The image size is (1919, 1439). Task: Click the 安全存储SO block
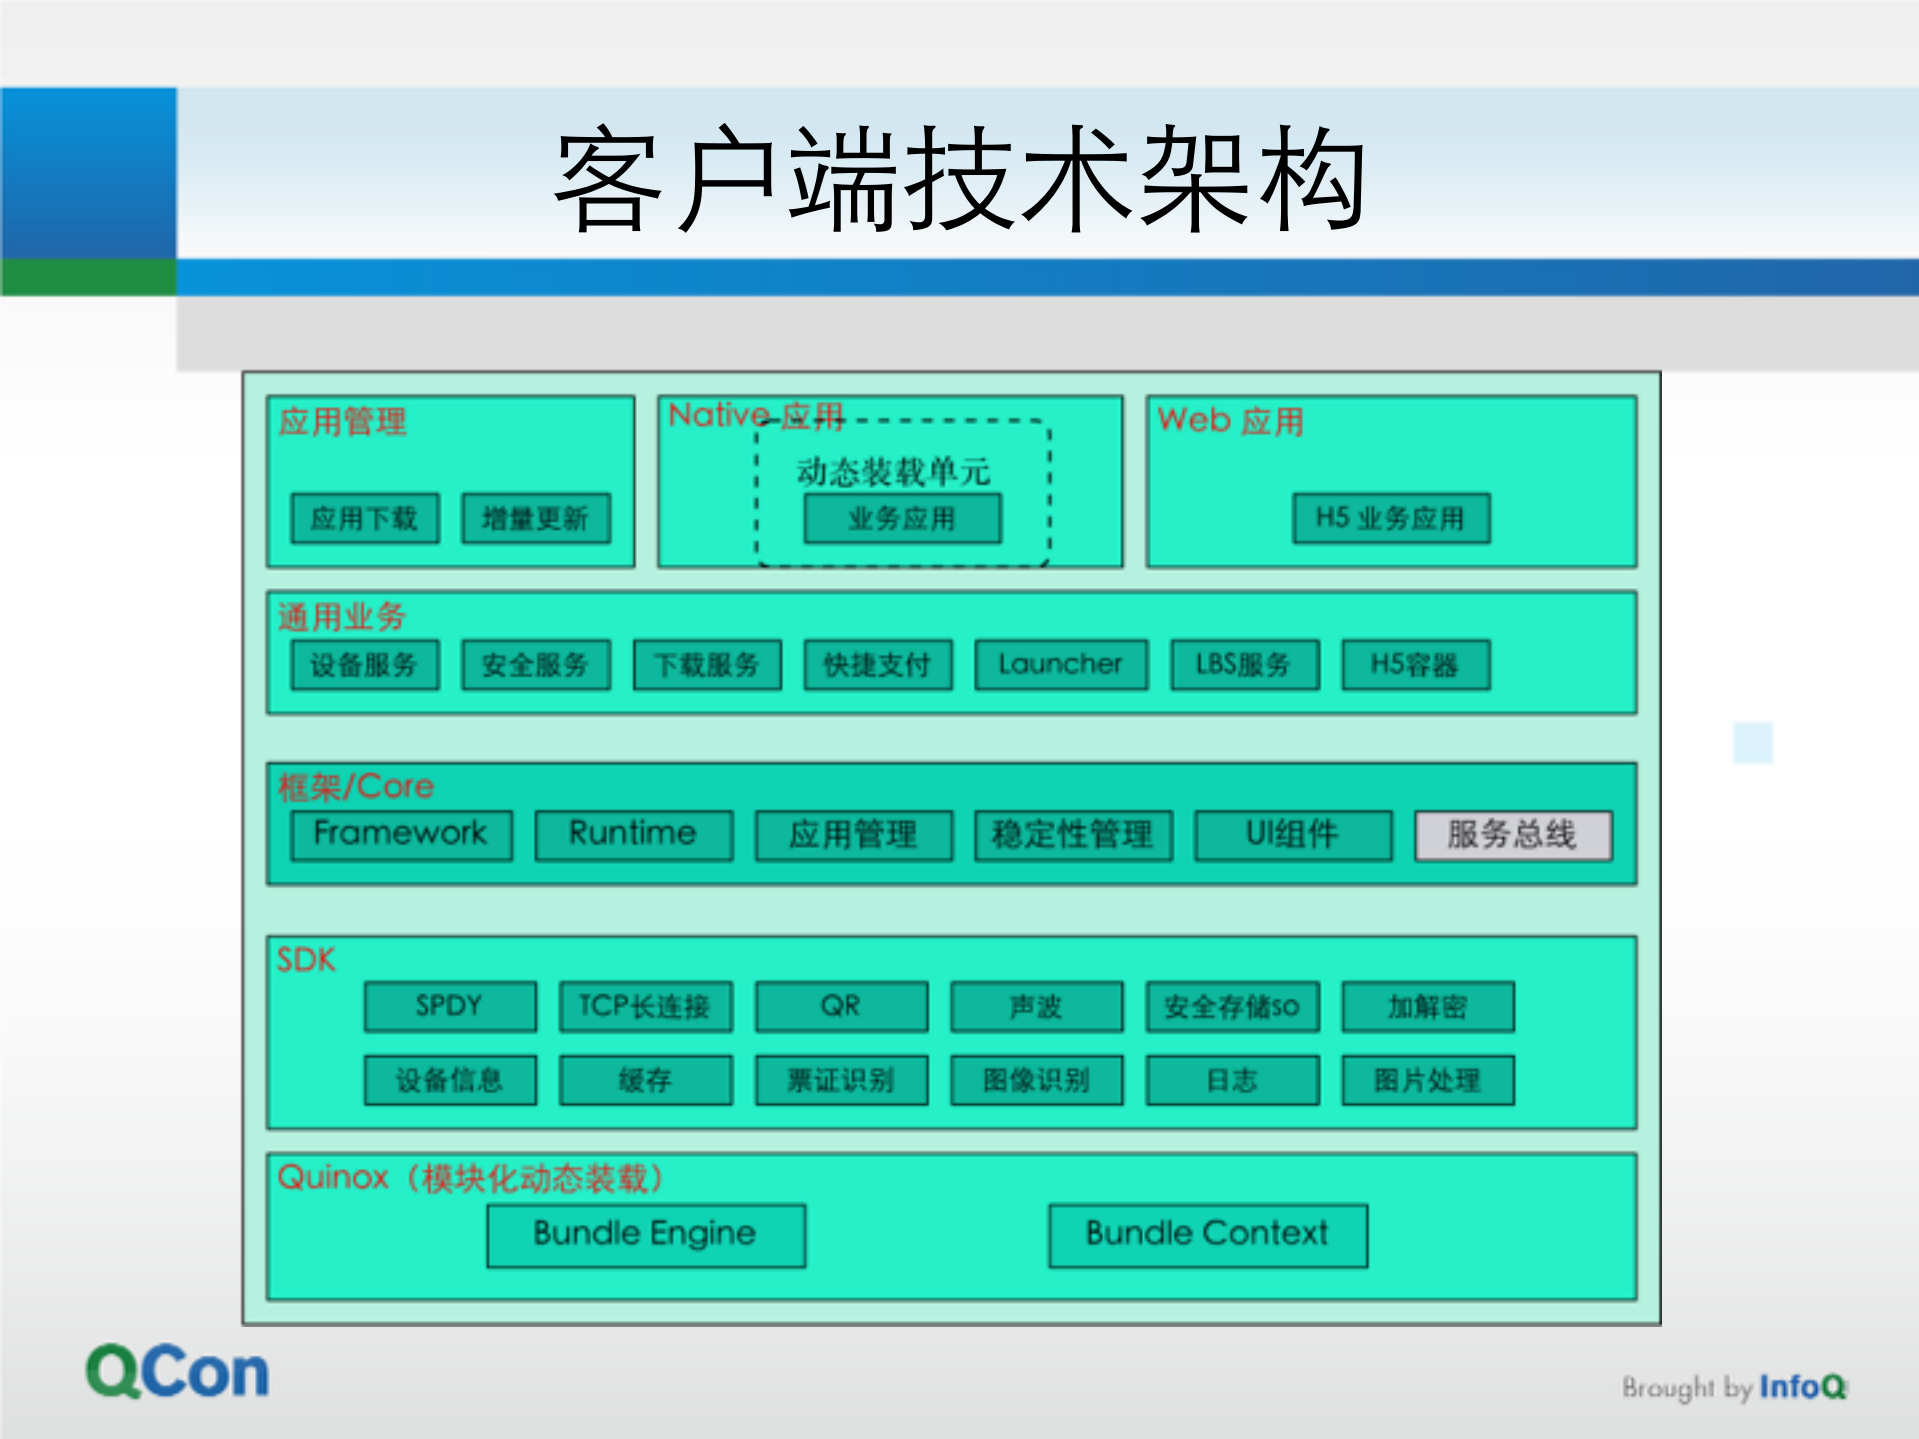(x=1231, y=1008)
